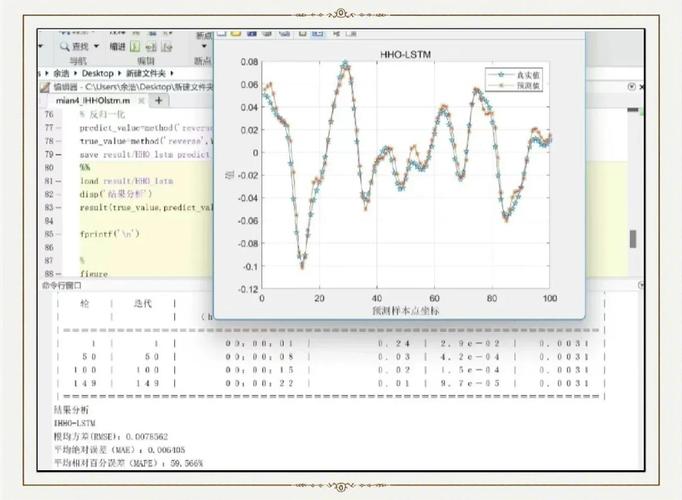Click the decrease indent icon

pos(167,47)
